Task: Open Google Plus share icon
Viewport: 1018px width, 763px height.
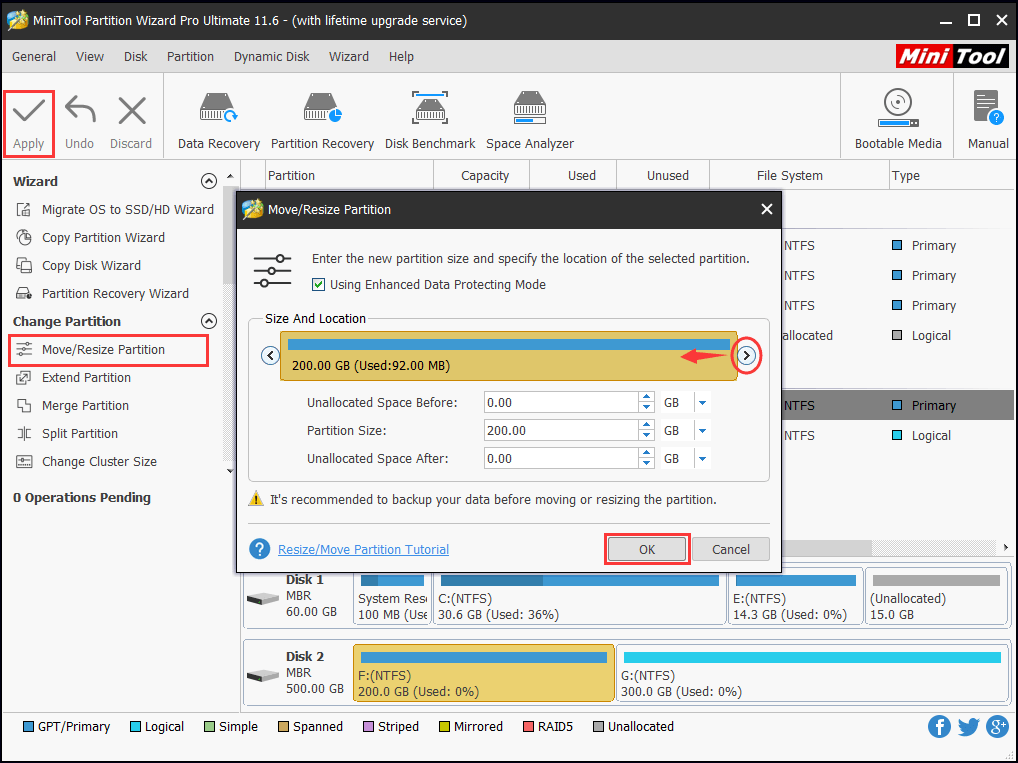Action: [997, 727]
